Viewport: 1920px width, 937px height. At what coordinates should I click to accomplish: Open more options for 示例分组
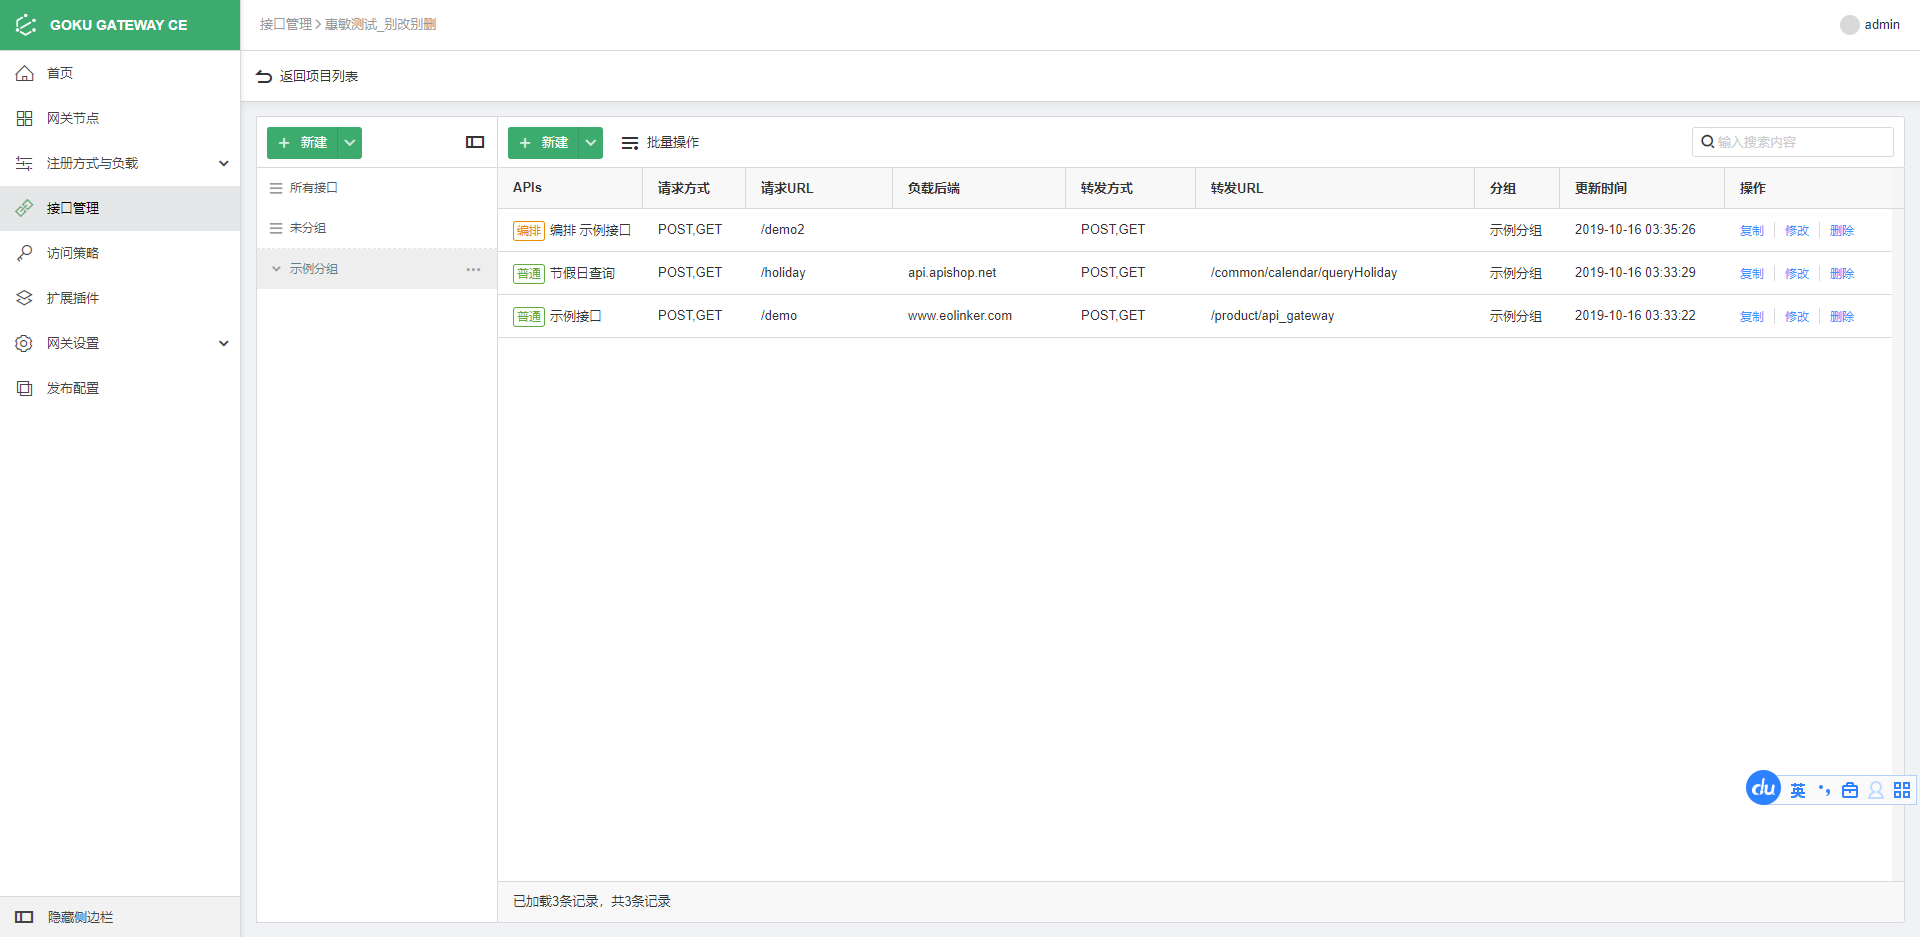(473, 269)
